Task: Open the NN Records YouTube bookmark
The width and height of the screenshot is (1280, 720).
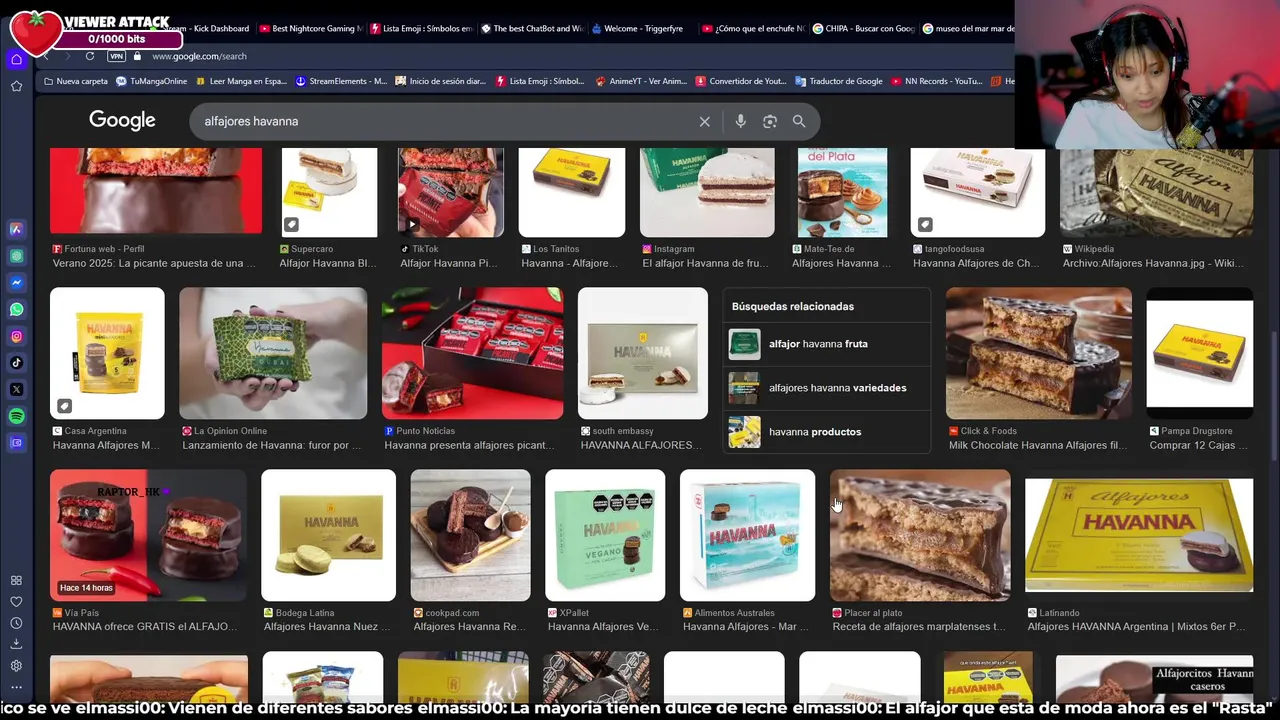Action: pyautogui.click(x=936, y=81)
